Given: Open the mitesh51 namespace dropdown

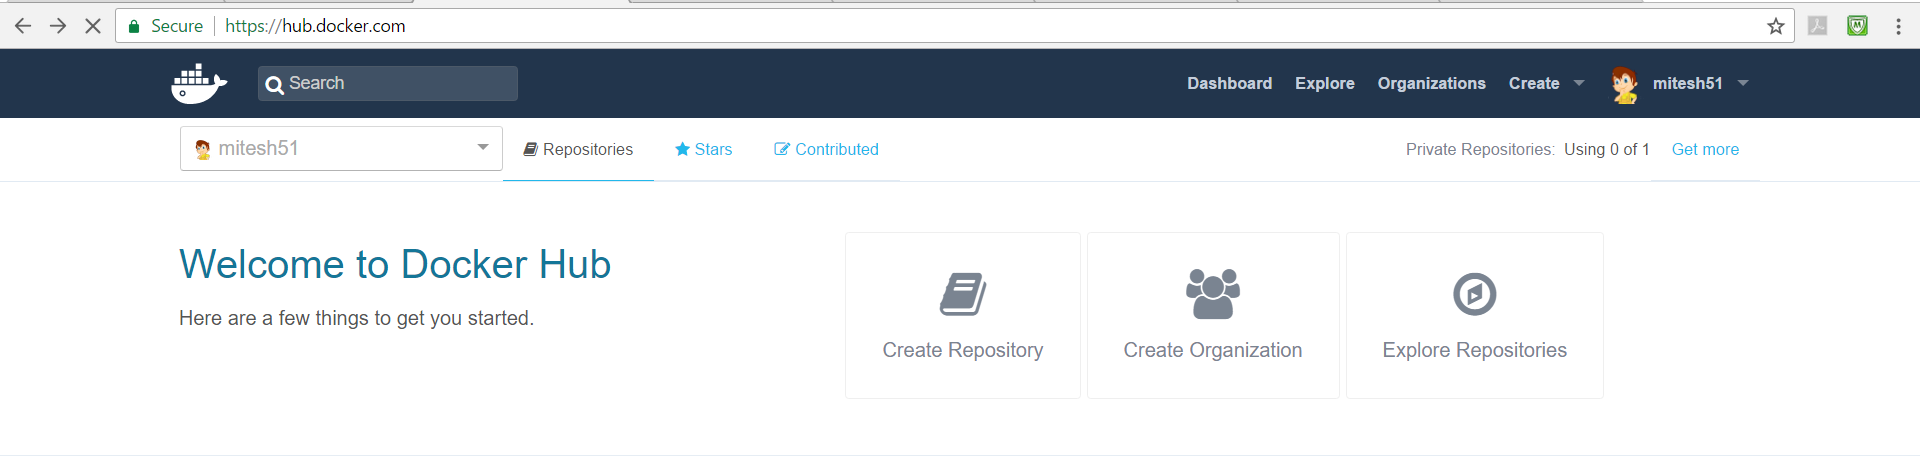Looking at the screenshot, I should point(341,148).
